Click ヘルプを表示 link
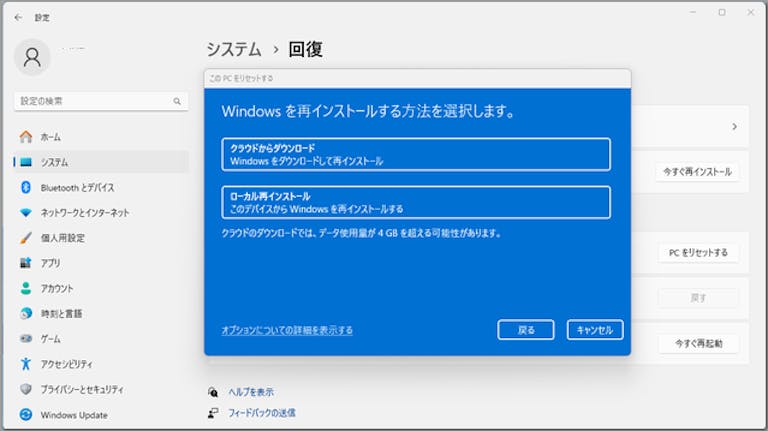 pos(251,392)
